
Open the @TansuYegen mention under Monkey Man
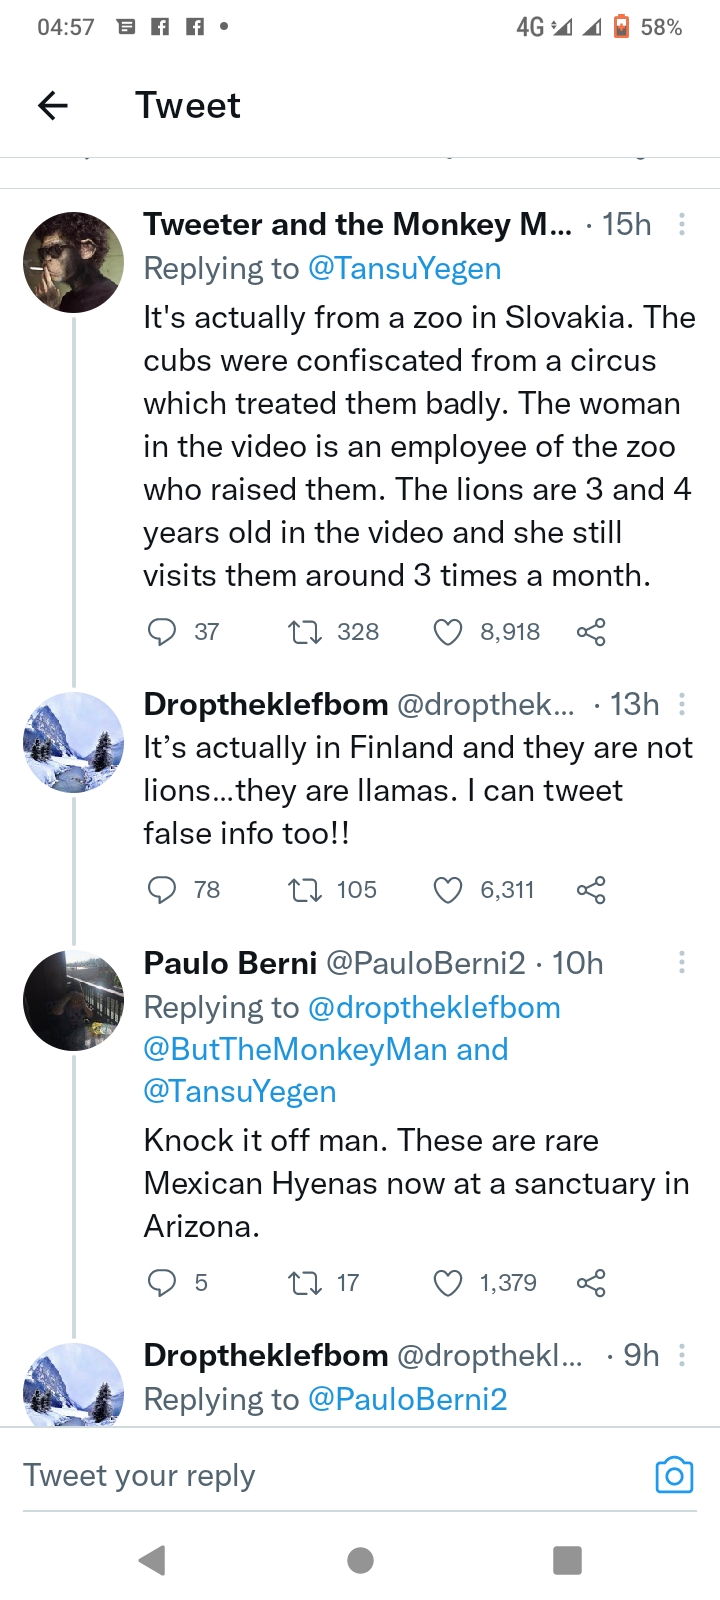click(x=404, y=268)
